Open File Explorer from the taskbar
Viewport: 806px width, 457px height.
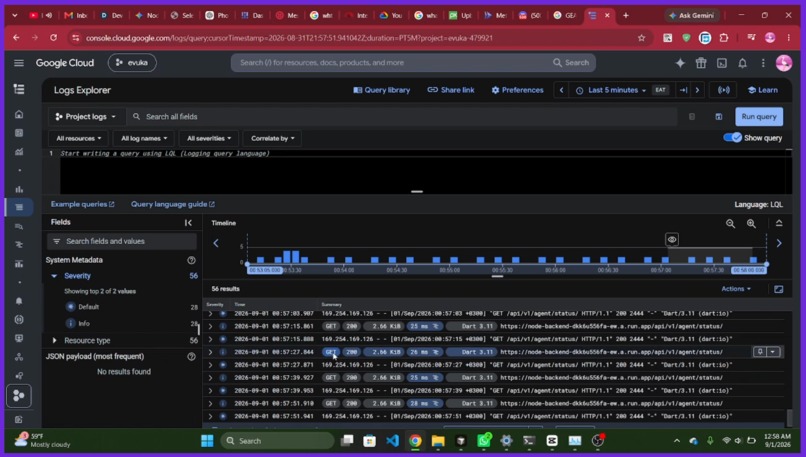437,441
